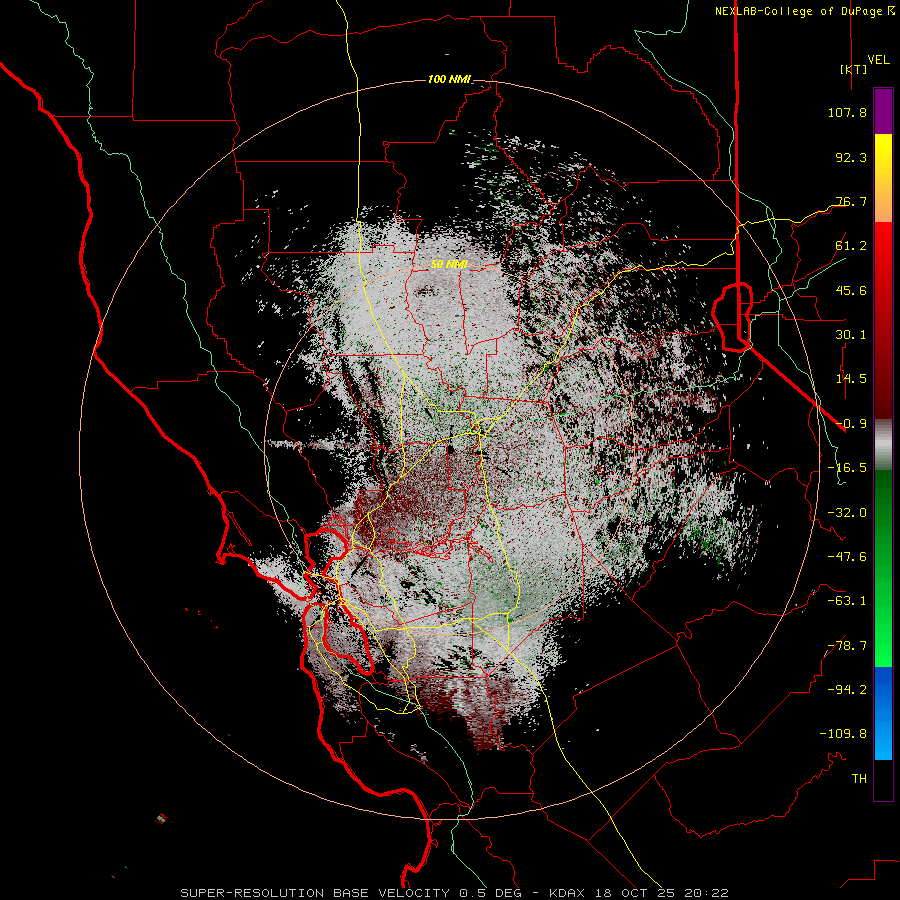Screen dimensions: 900x900
Task: Click the 50 NMI range ring label
Action: (x=449, y=265)
